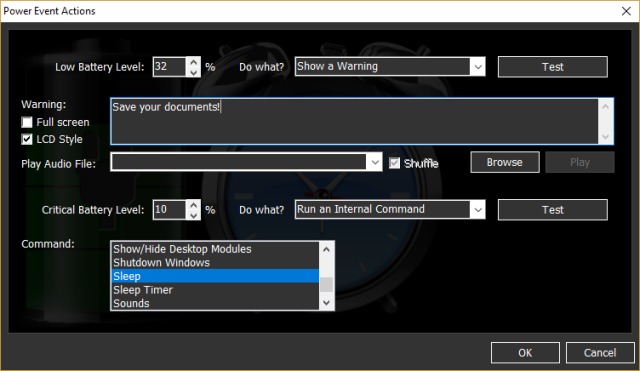Viewport: 640px width, 371px height.
Task: Click the command list scroll down arrow
Action: tap(326, 302)
